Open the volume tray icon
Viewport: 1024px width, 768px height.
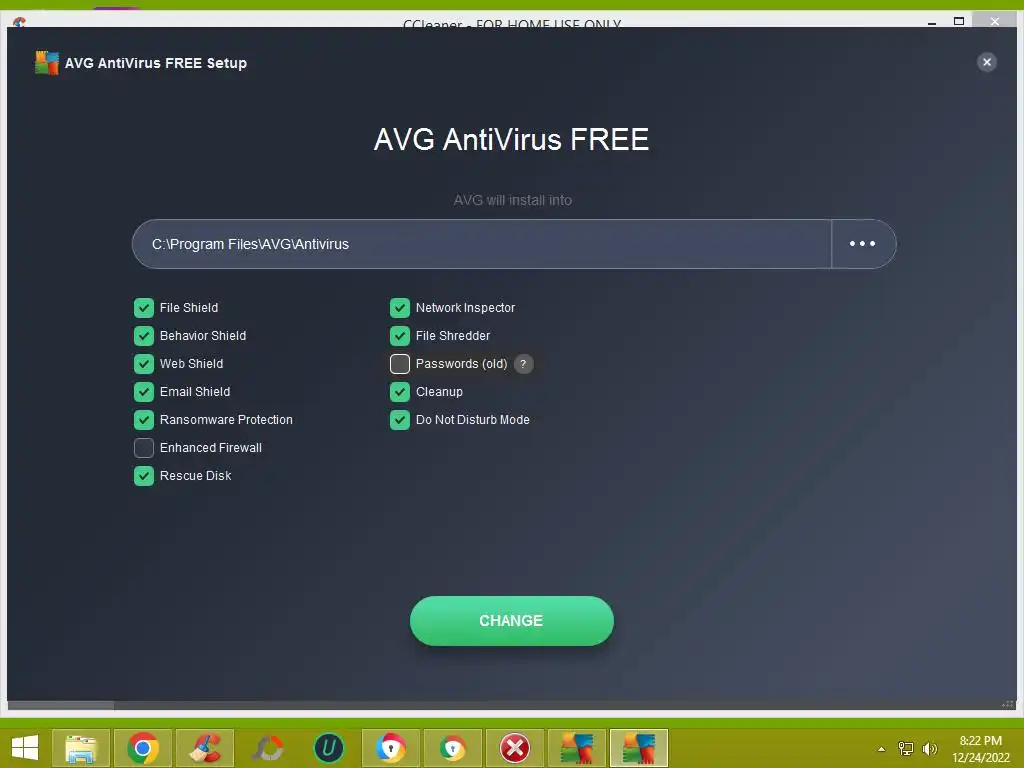point(929,748)
